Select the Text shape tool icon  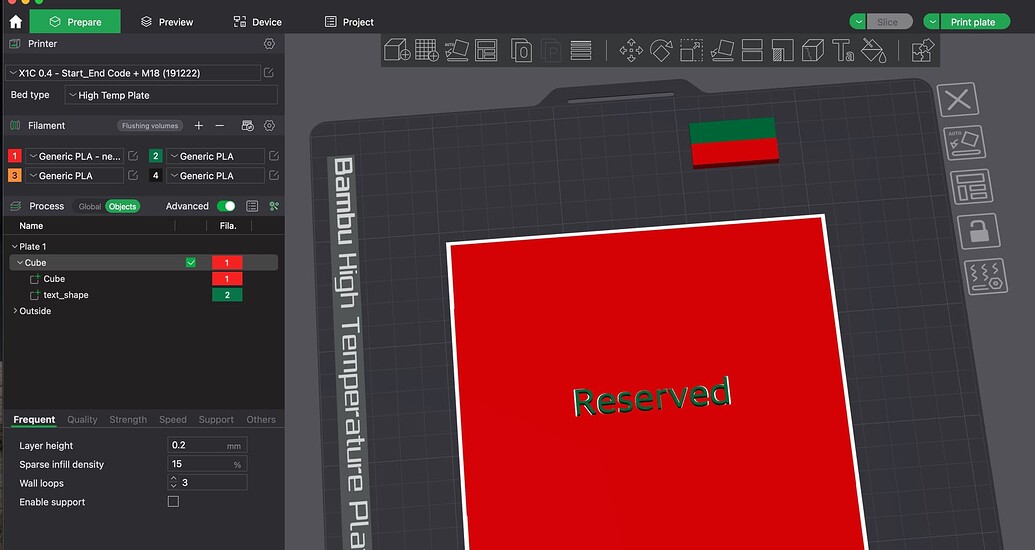[x=843, y=50]
